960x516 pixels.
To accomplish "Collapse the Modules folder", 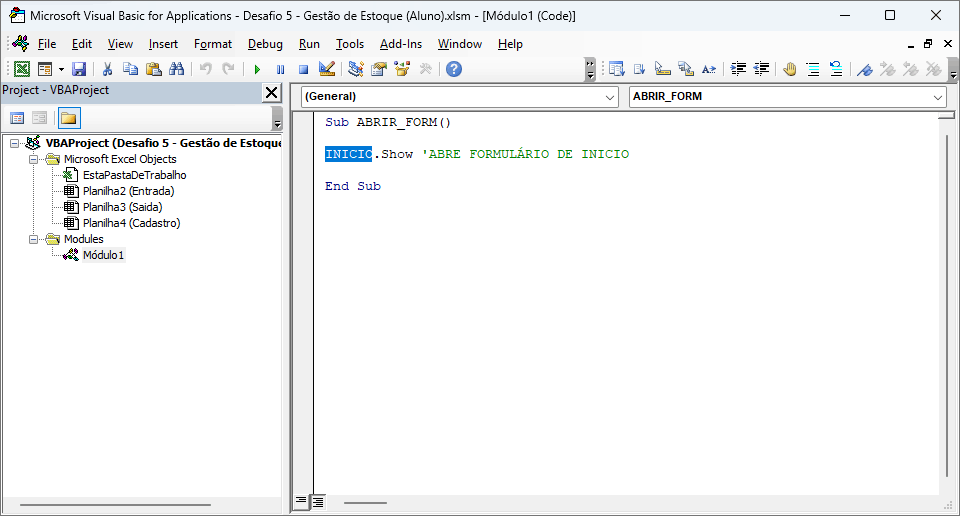I will [33, 239].
